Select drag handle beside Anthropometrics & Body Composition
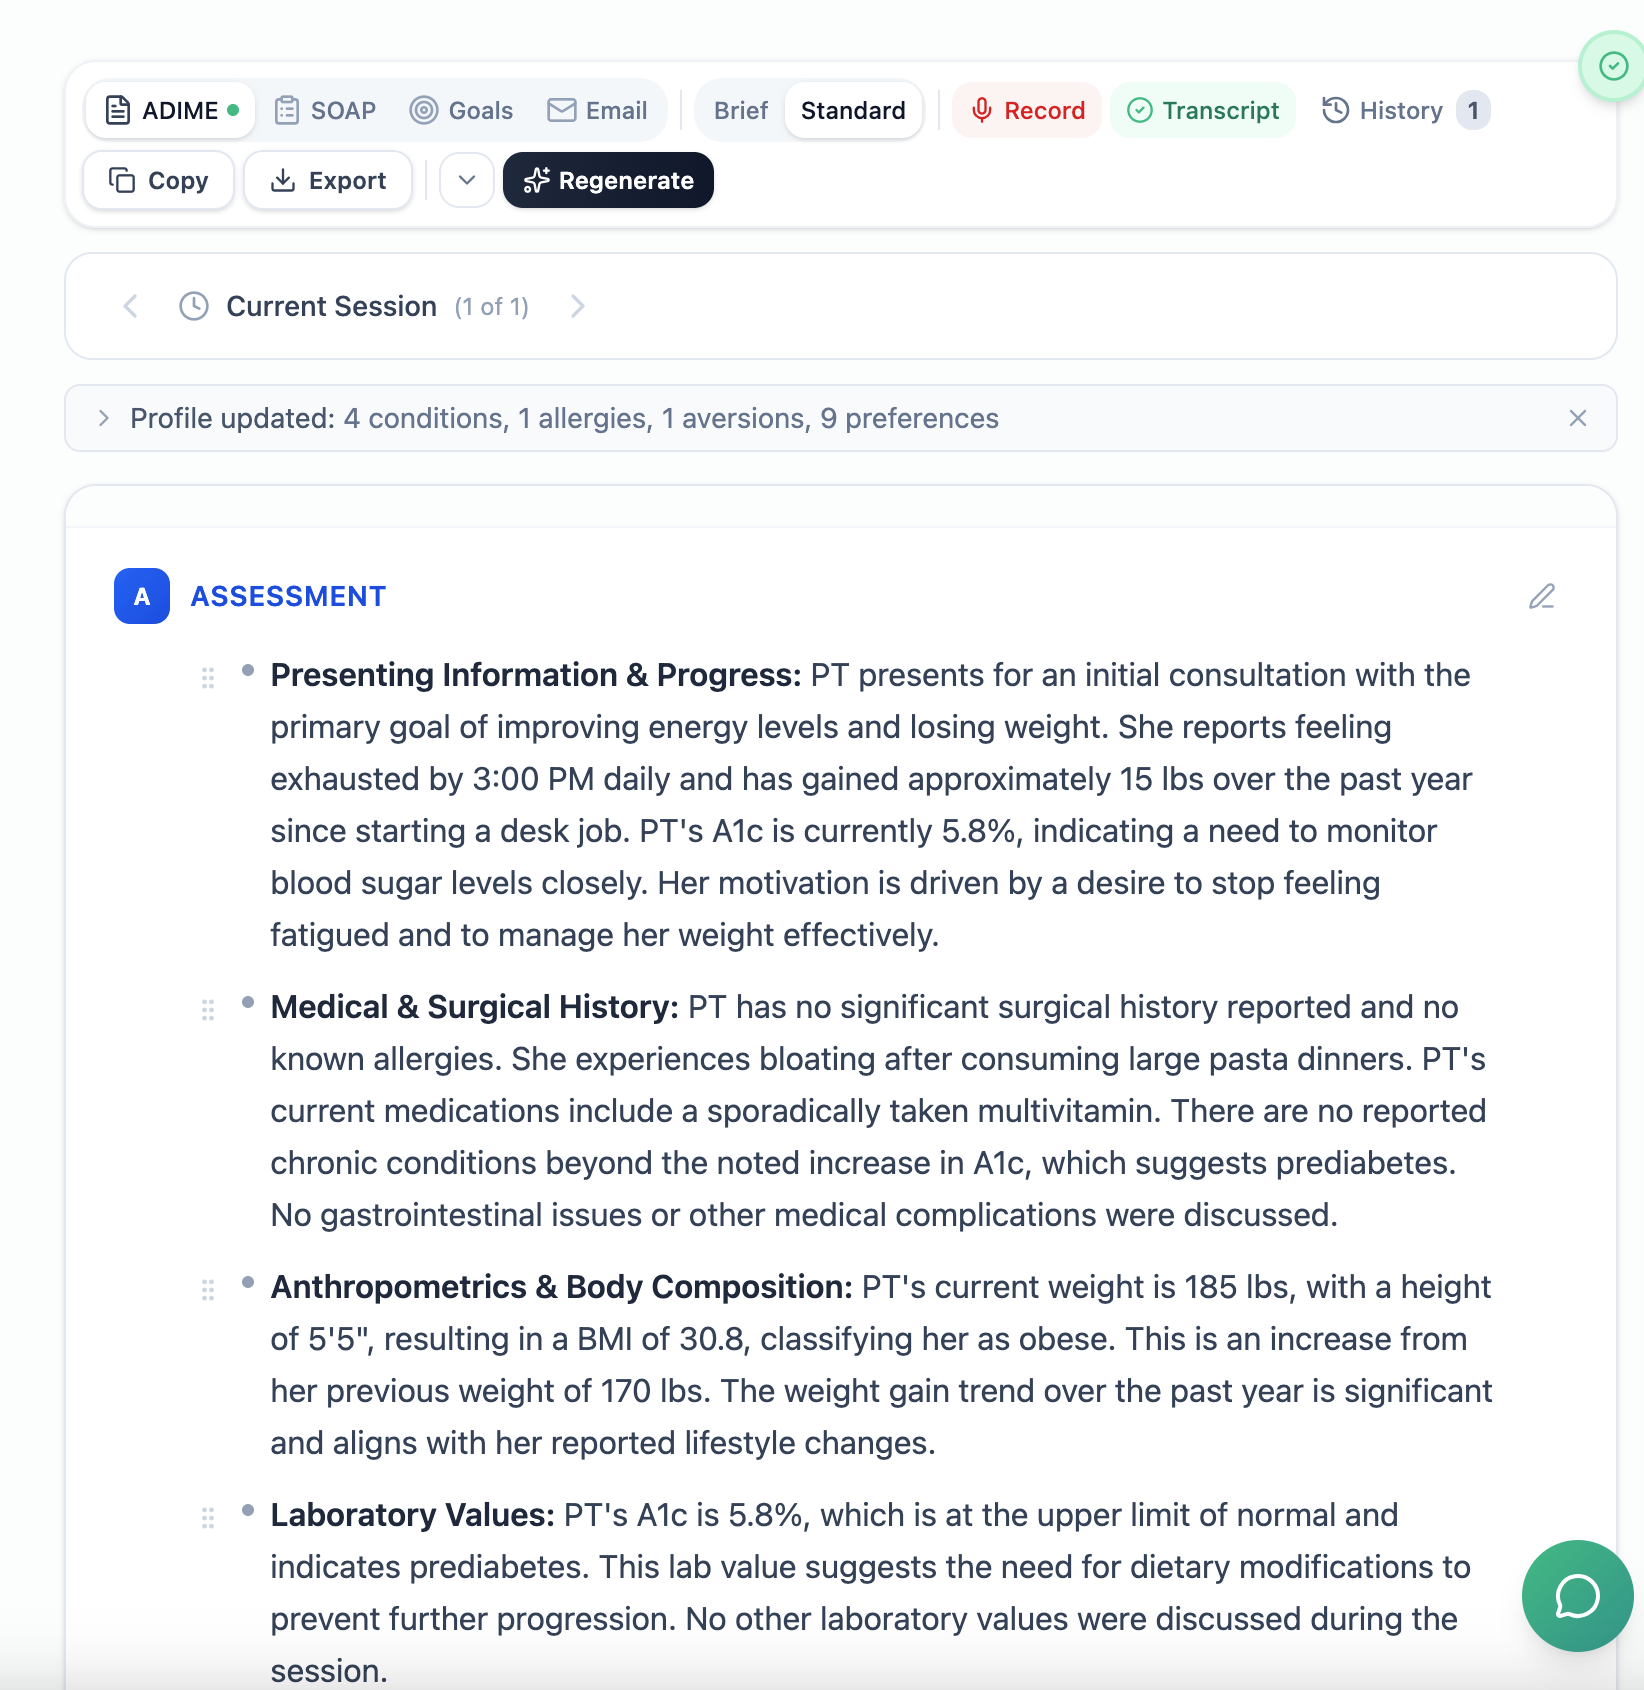Image resolution: width=1644 pixels, height=1690 pixels. [208, 1289]
